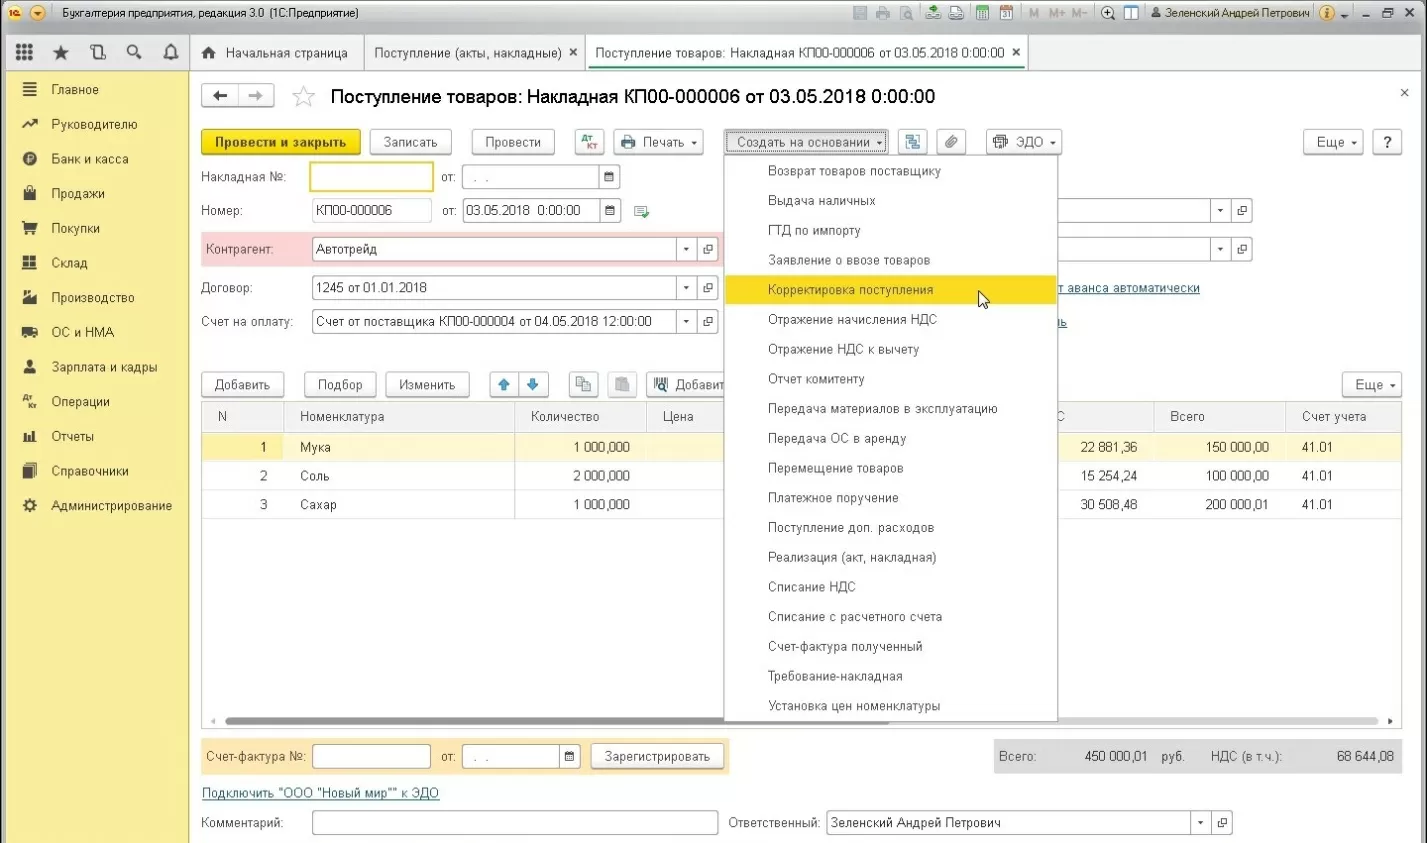
Task: Click the move row up arrow
Action: pos(504,385)
